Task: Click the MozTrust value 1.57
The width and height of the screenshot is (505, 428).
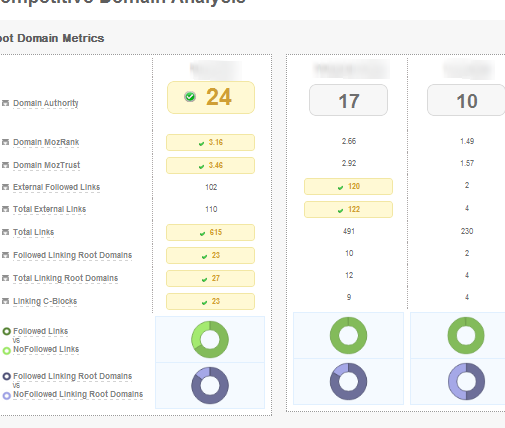Action: tap(467, 163)
